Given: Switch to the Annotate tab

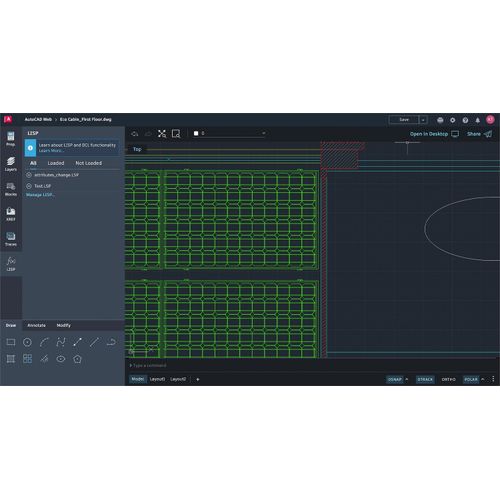Looking at the screenshot, I should click(36, 325).
